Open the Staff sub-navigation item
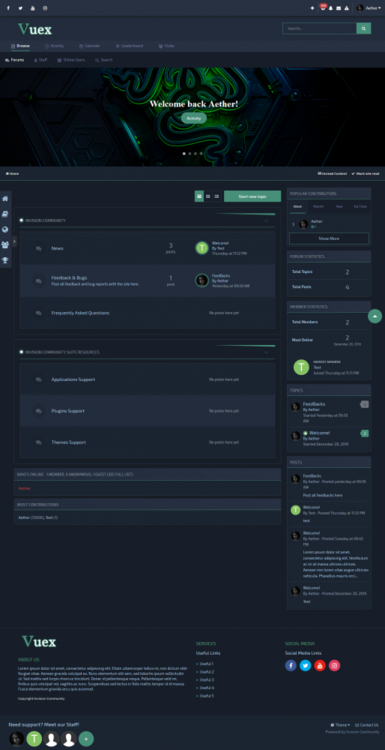 41,60
